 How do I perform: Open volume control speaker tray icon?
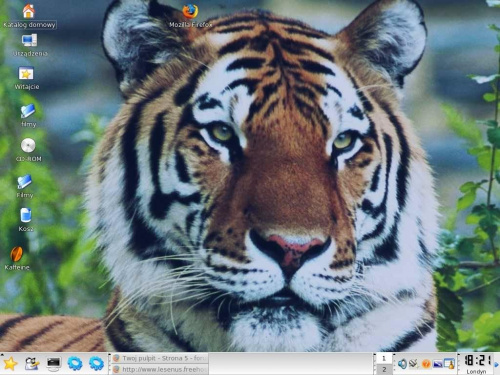pos(402,364)
